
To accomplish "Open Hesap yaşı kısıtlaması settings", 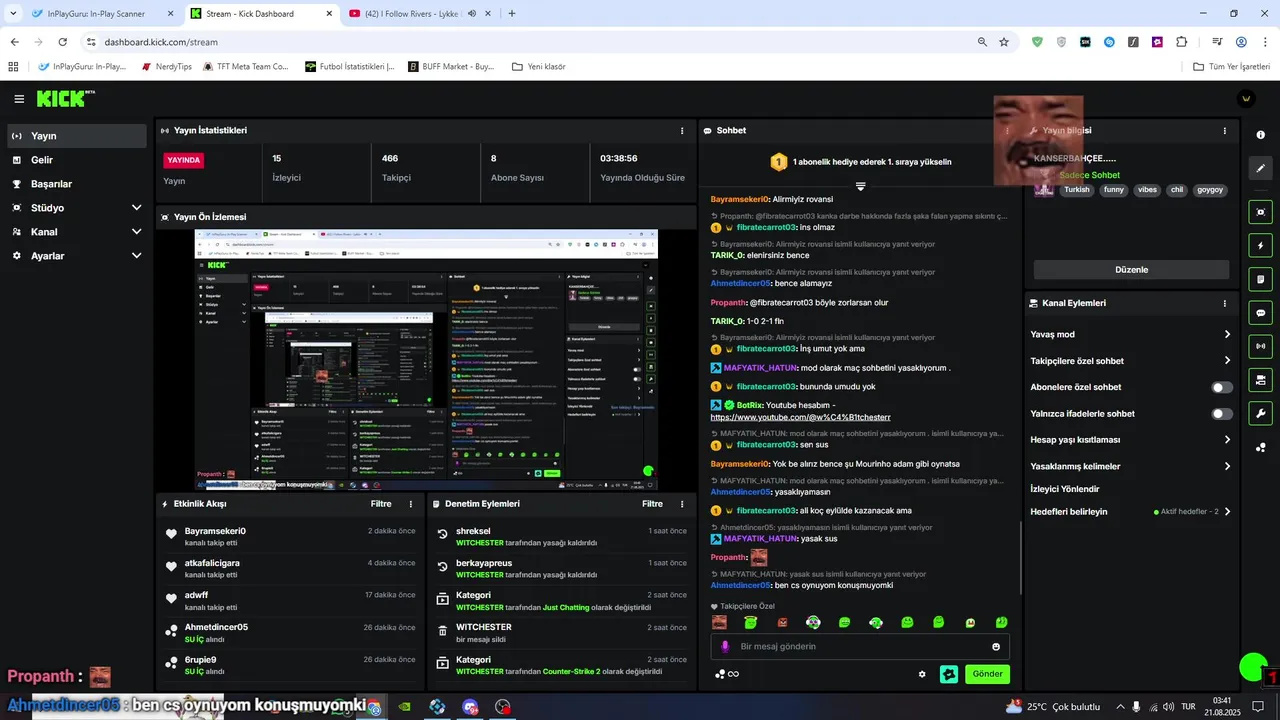I will click(1131, 440).
